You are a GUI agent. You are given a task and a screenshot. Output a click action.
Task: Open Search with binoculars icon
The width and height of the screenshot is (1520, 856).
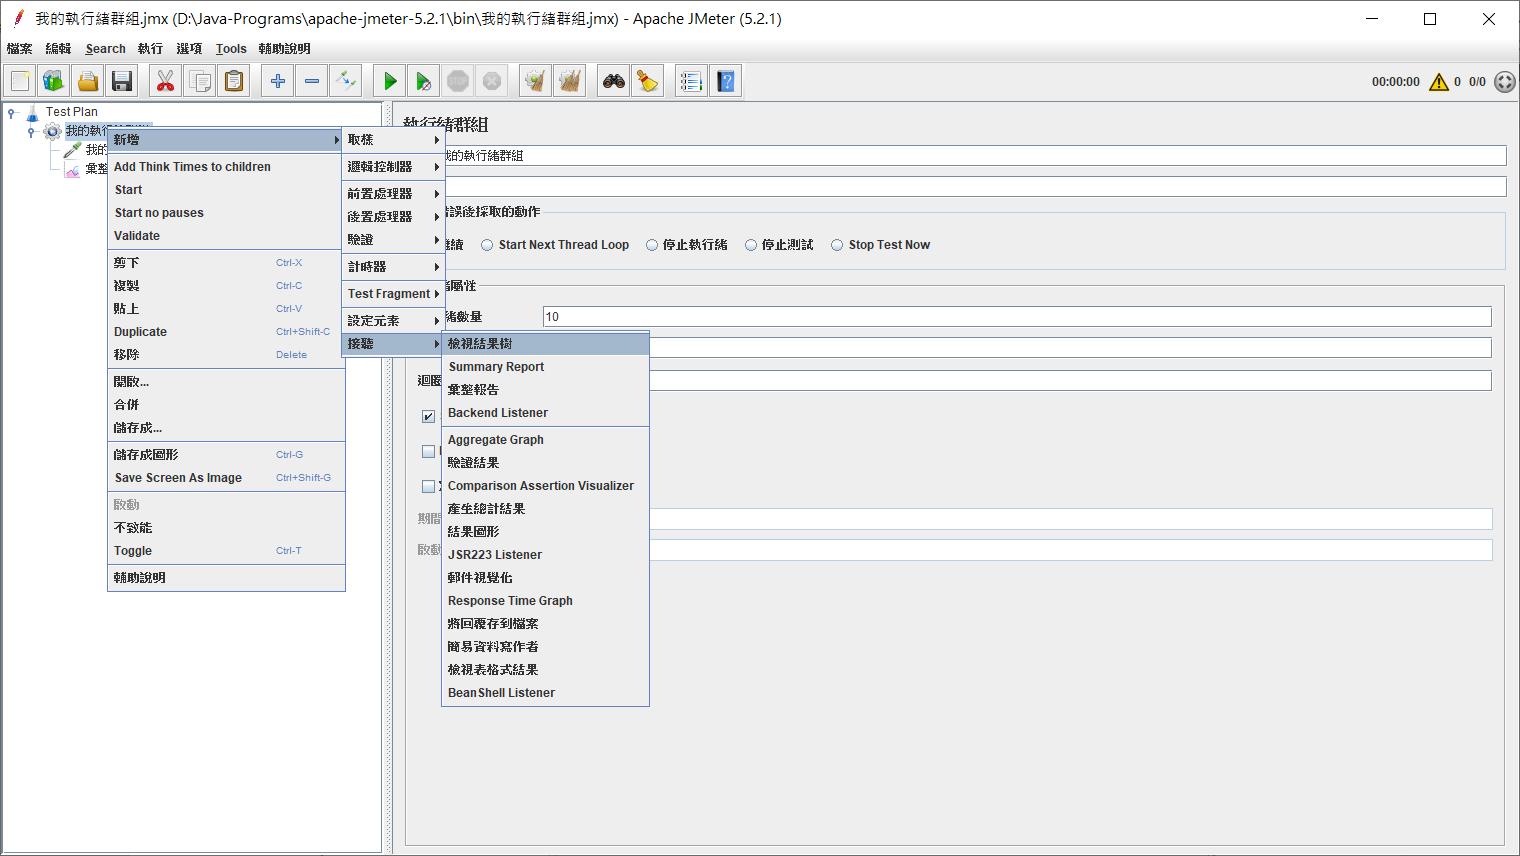(x=614, y=81)
